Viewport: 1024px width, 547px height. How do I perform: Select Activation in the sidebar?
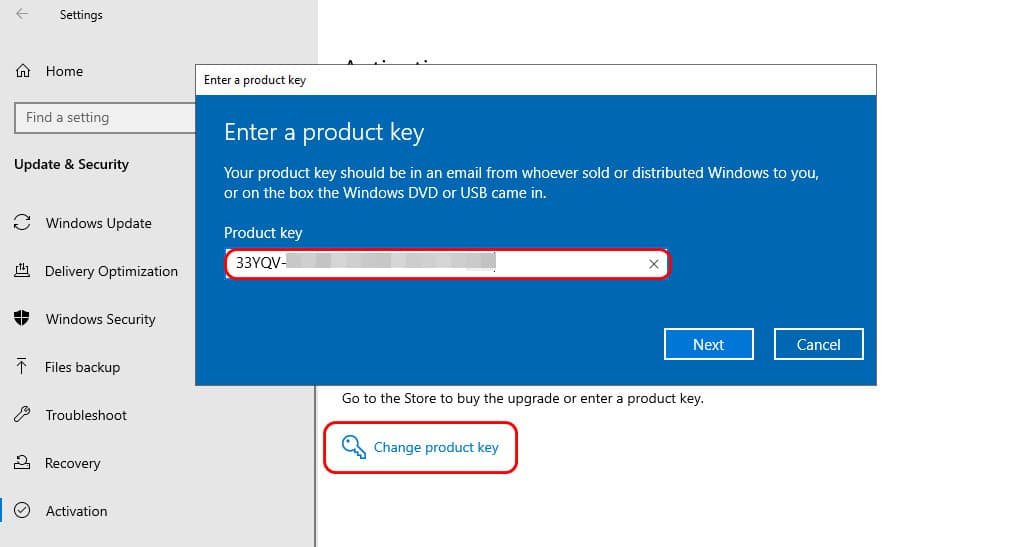pyautogui.click(x=76, y=511)
